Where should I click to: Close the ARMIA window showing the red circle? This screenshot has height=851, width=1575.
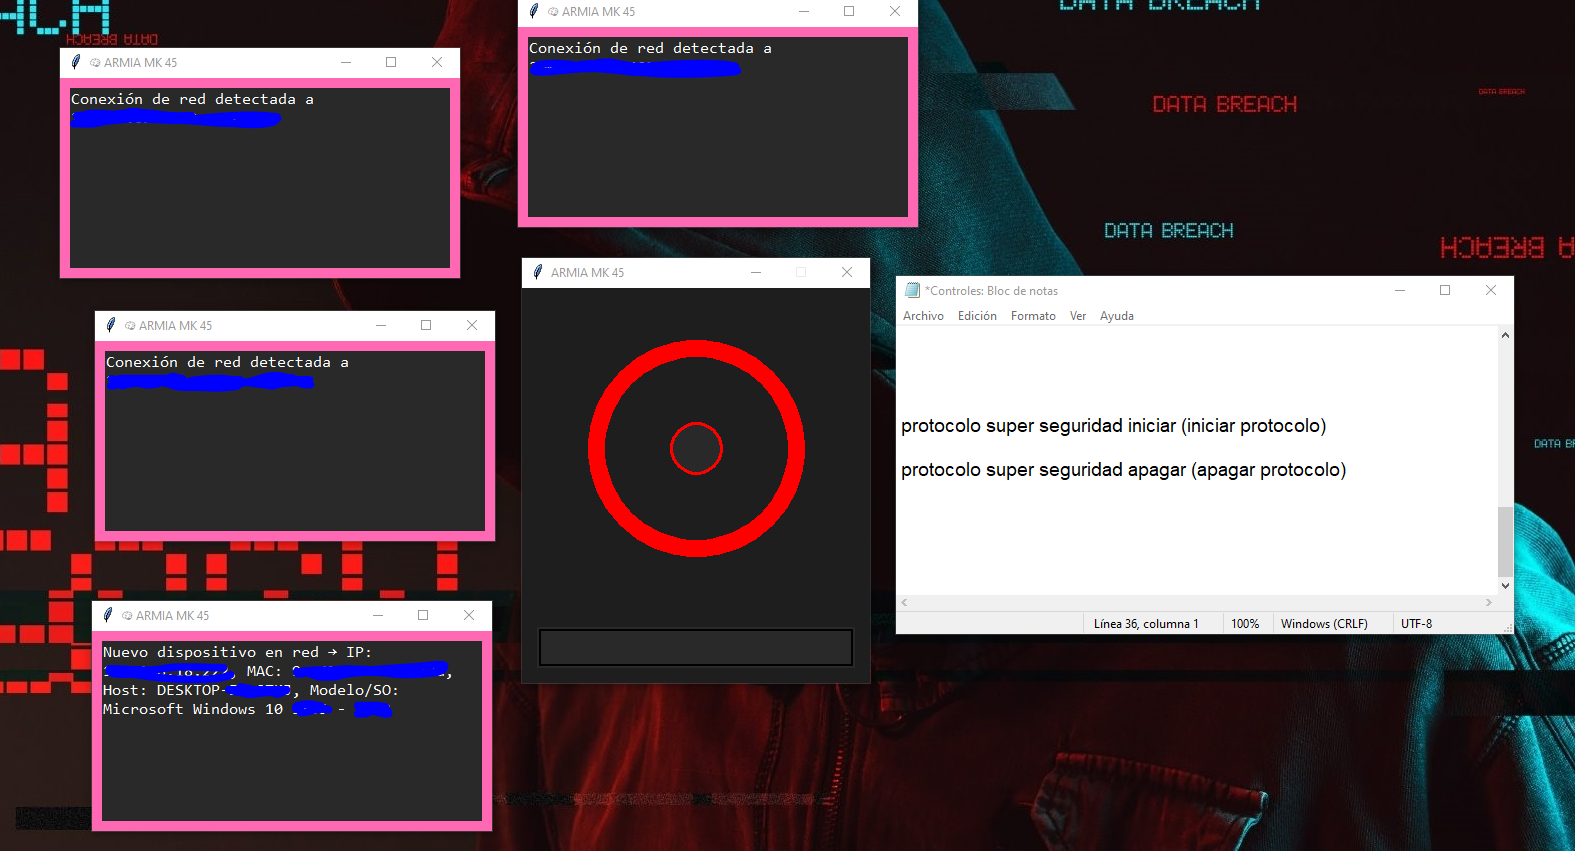(847, 272)
